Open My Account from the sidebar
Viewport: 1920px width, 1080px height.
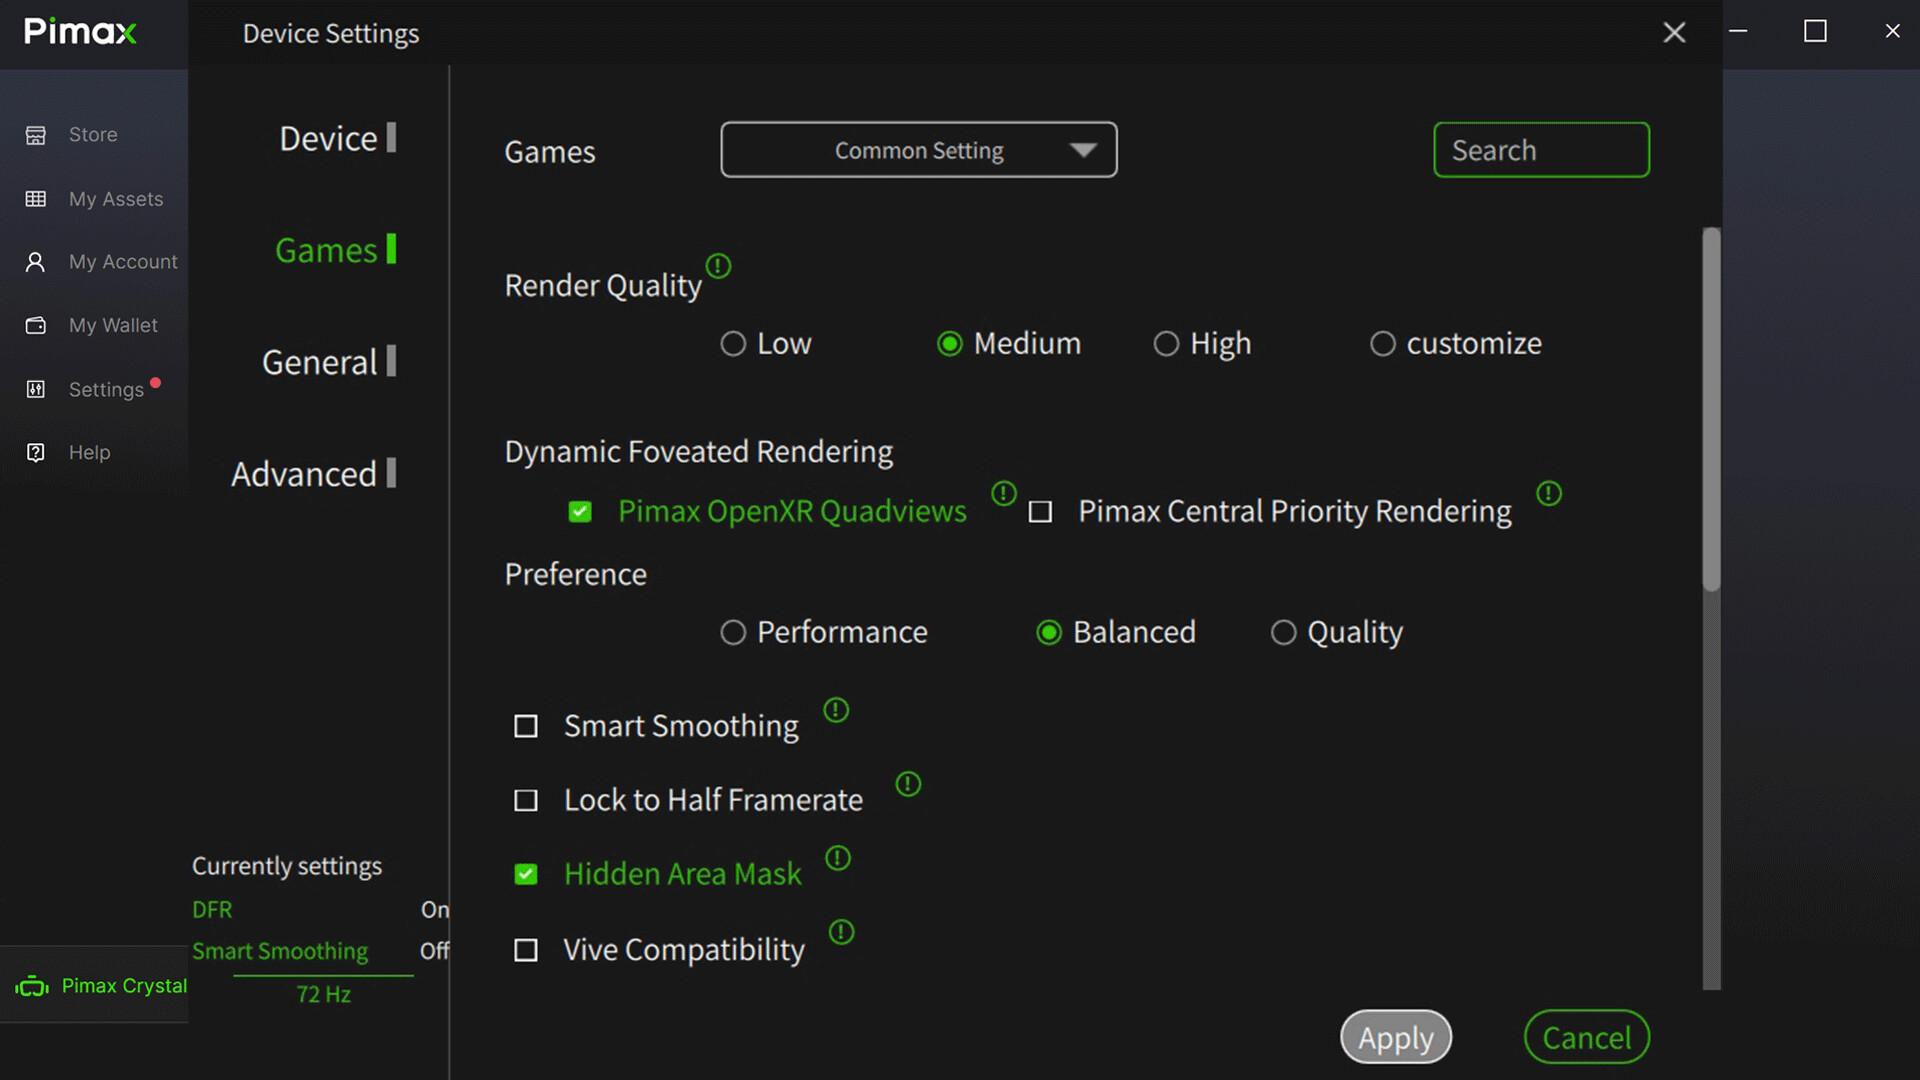35,261
